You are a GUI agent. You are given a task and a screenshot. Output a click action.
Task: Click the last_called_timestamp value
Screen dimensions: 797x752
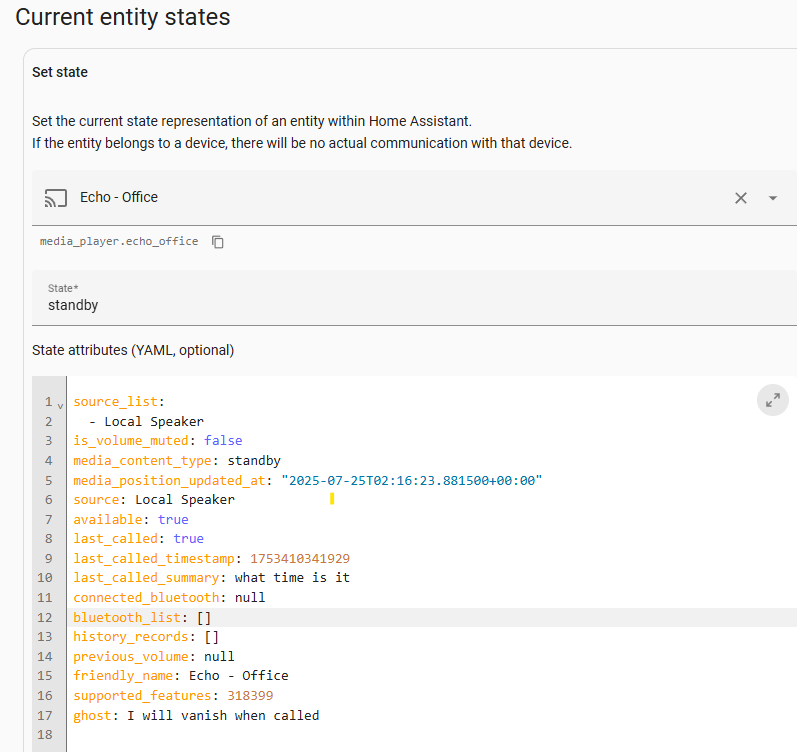point(300,558)
